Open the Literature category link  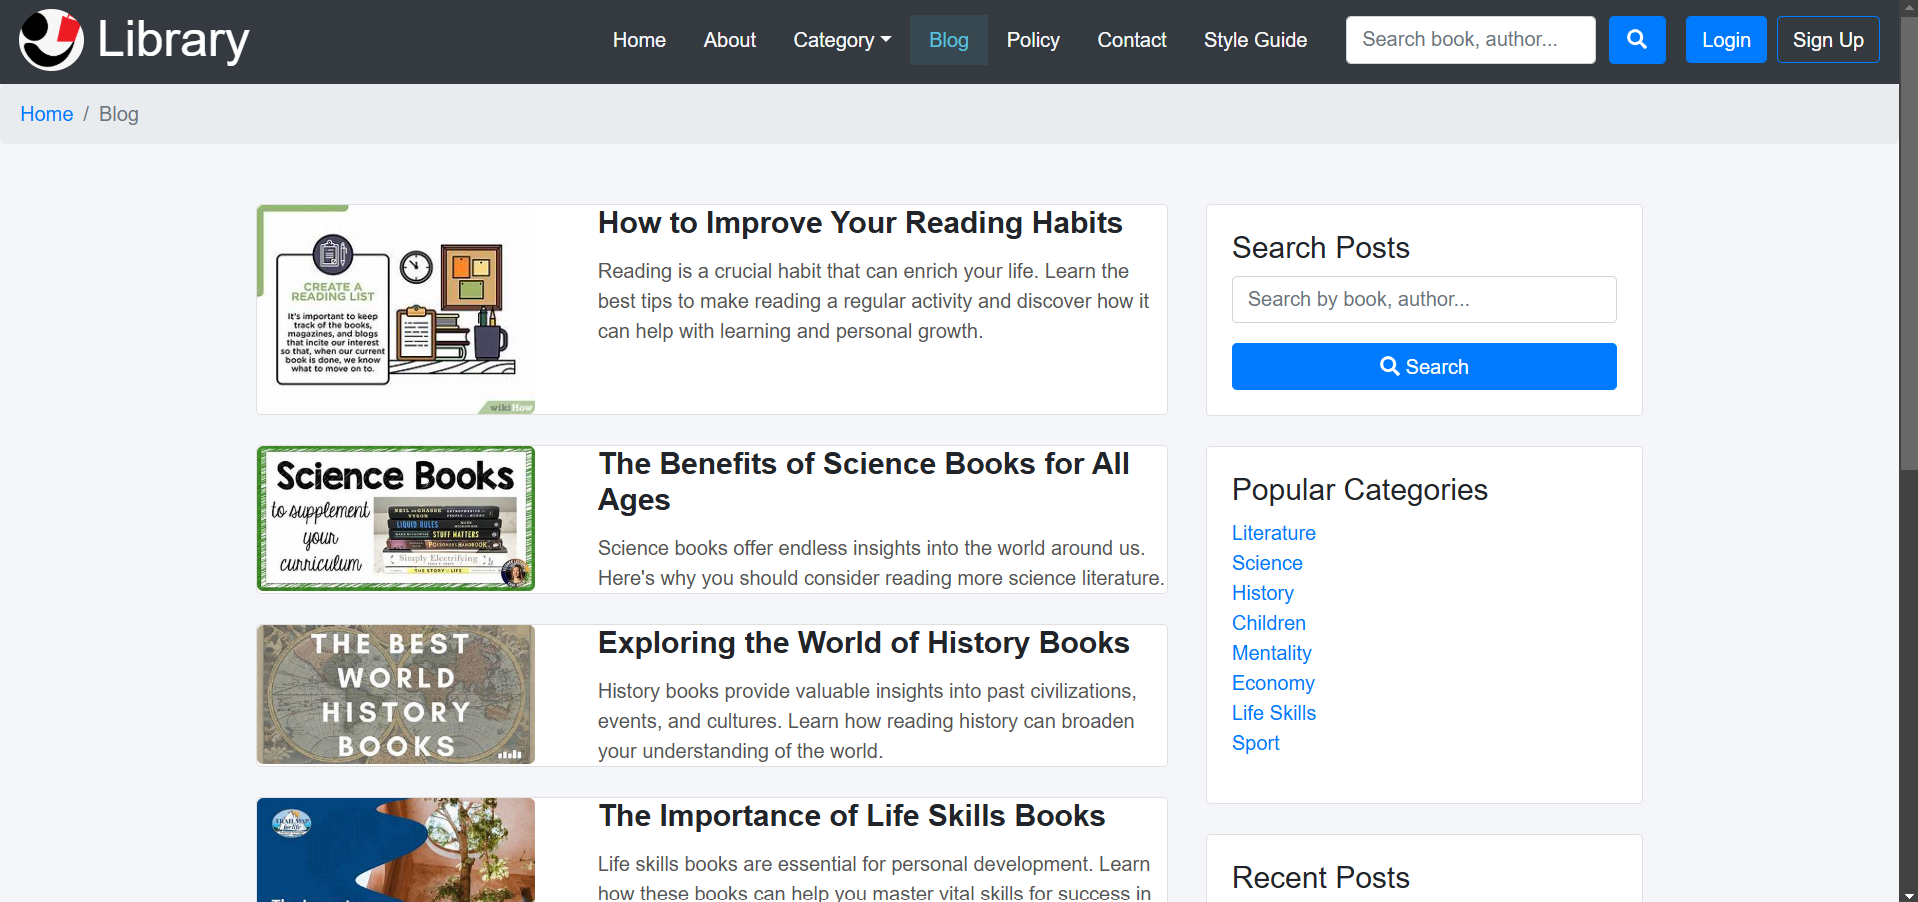[1273, 533]
